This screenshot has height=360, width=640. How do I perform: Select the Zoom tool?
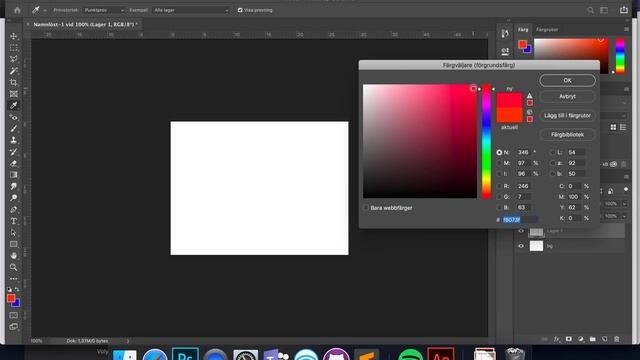(x=13, y=267)
